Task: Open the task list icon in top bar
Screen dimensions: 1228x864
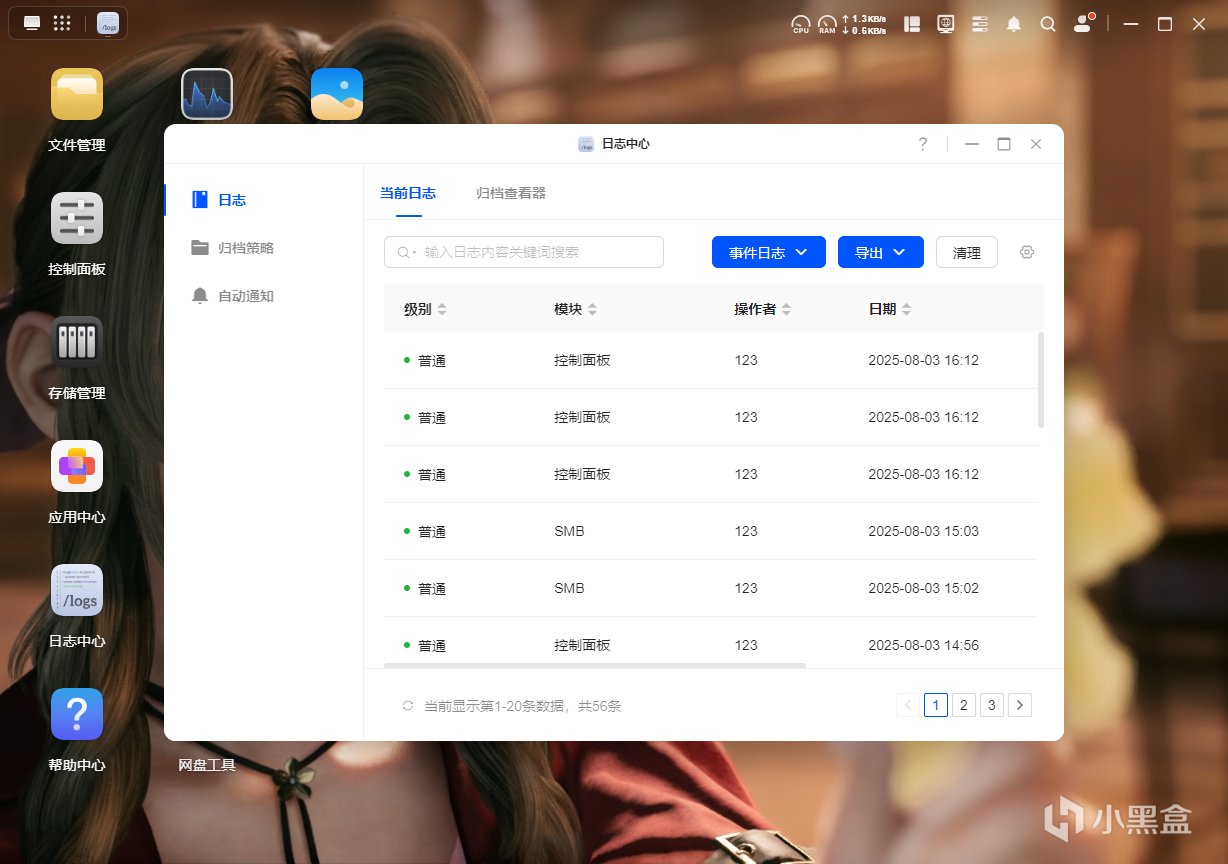Action: pos(980,24)
